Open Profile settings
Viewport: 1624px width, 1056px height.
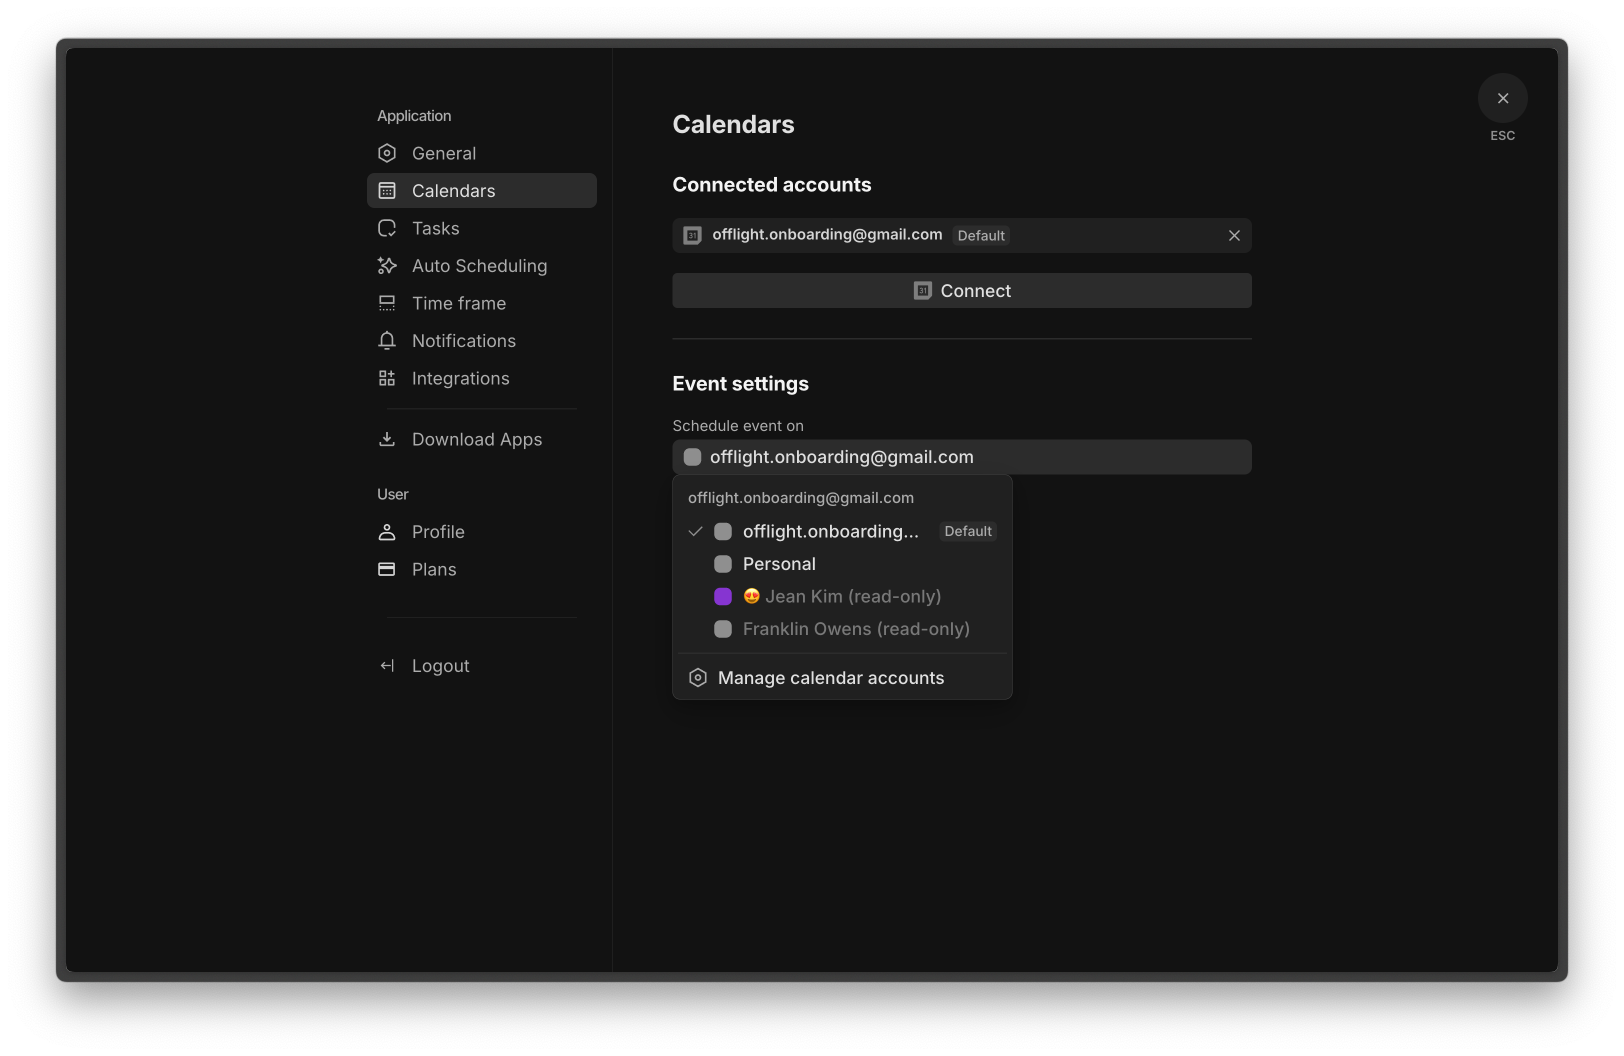(x=482, y=532)
